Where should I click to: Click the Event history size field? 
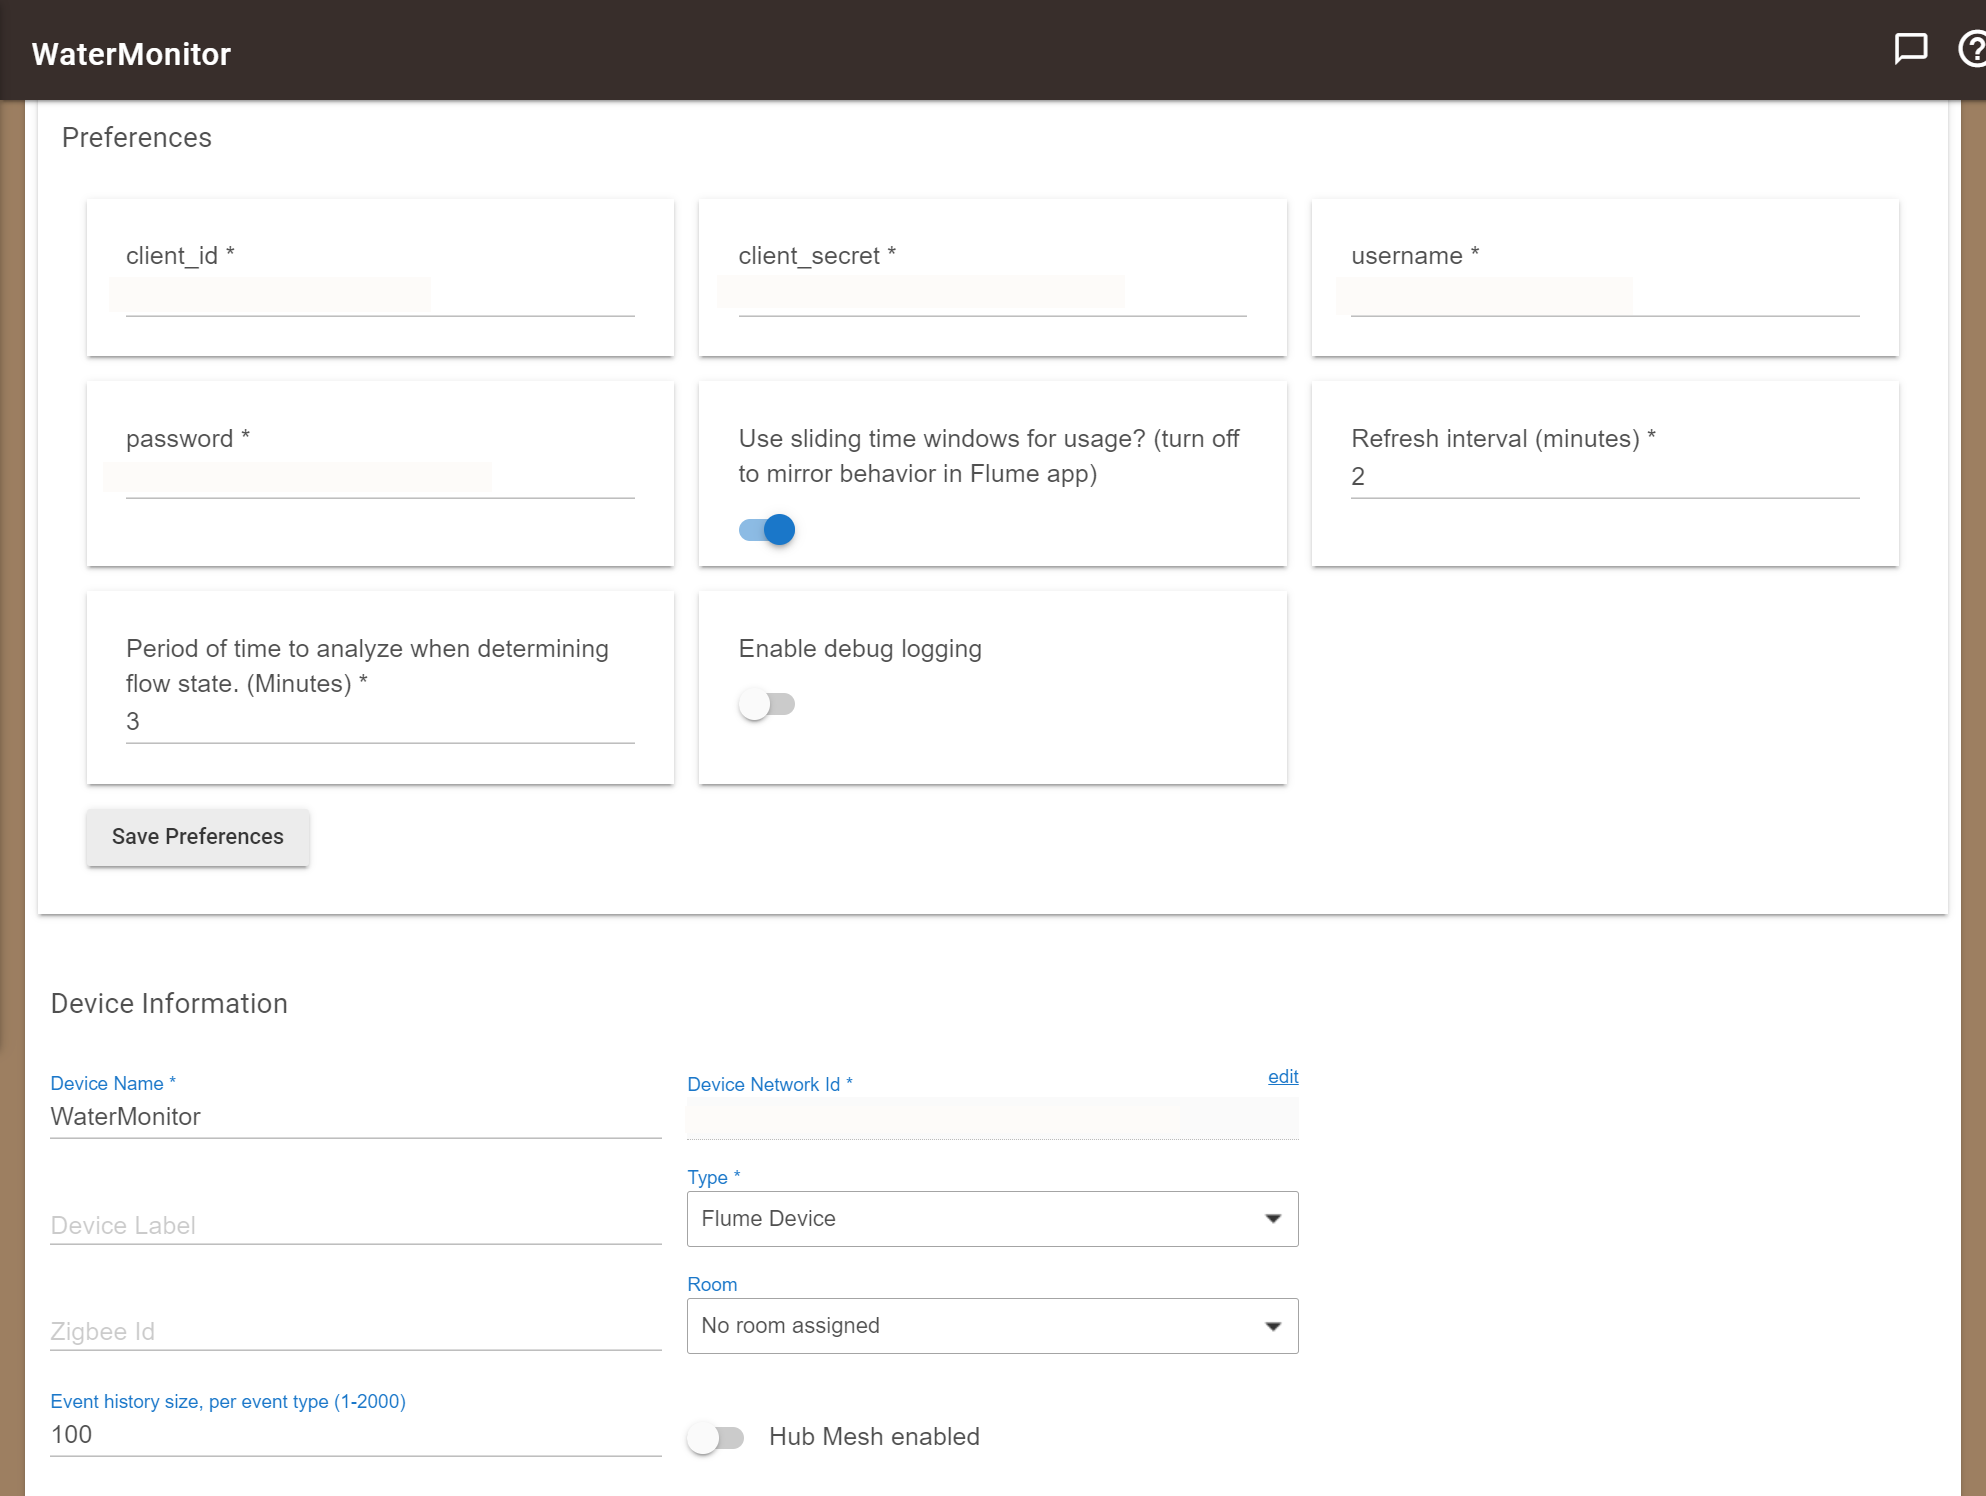point(356,1435)
